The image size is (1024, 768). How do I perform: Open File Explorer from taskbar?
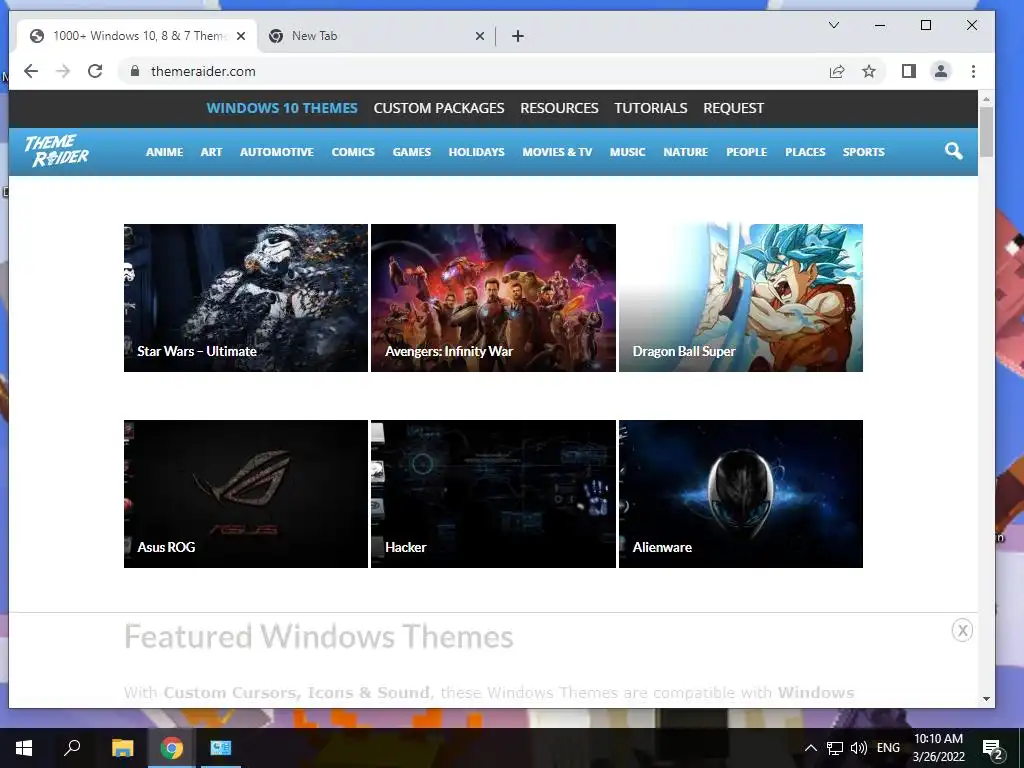click(x=122, y=748)
